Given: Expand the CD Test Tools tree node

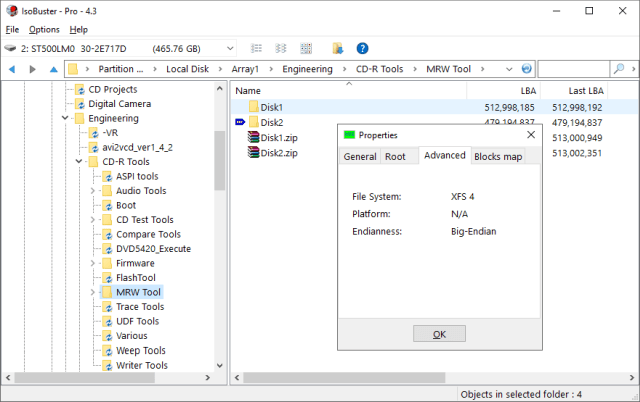Looking at the screenshot, I should click(93, 220).
